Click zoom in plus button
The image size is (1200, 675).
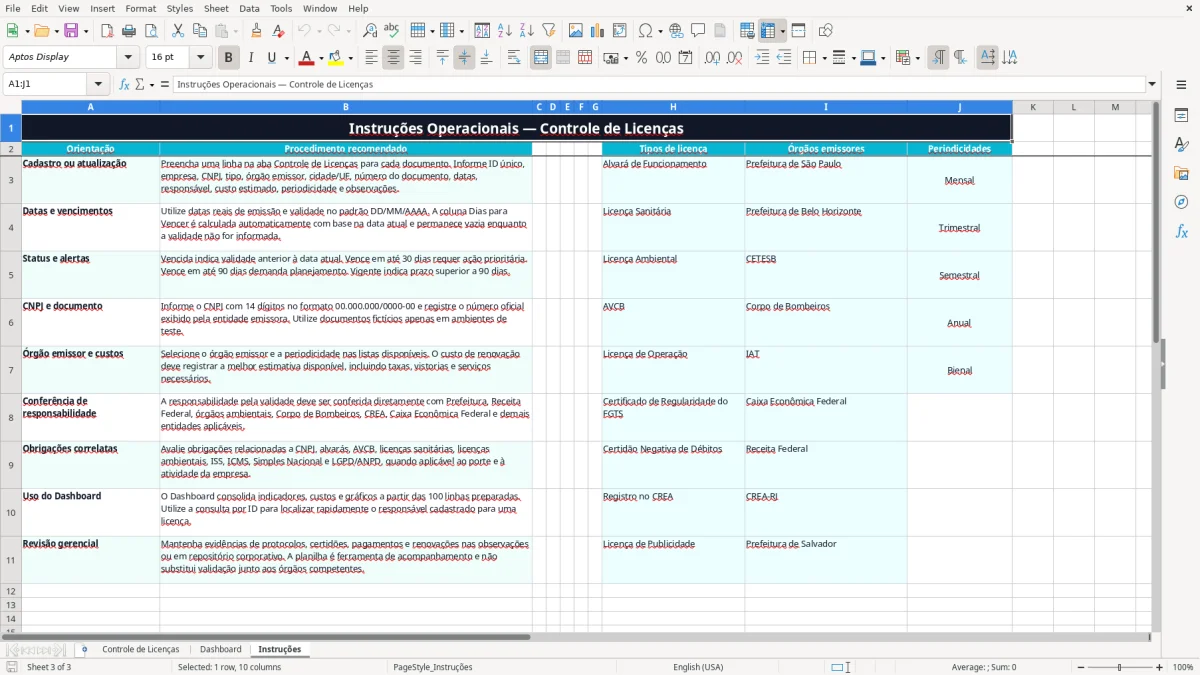pyautogui.click(x=1160, y=667)
